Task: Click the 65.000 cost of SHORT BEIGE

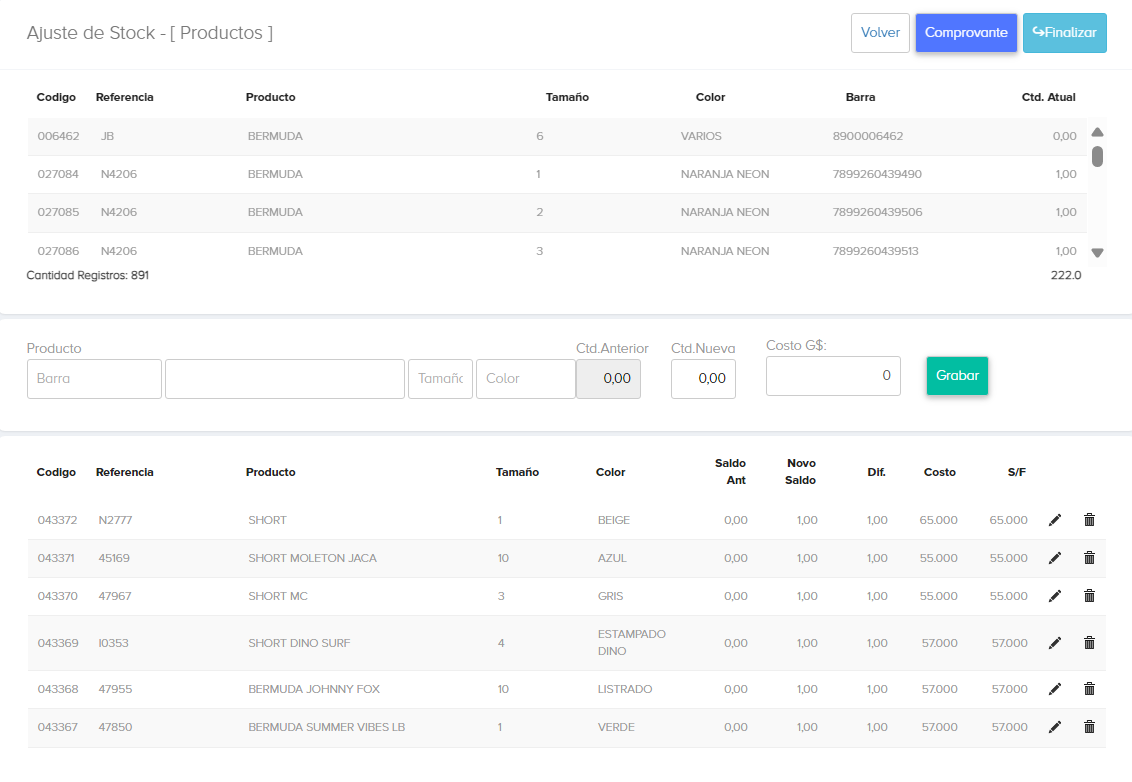Action: click(939, 520)
